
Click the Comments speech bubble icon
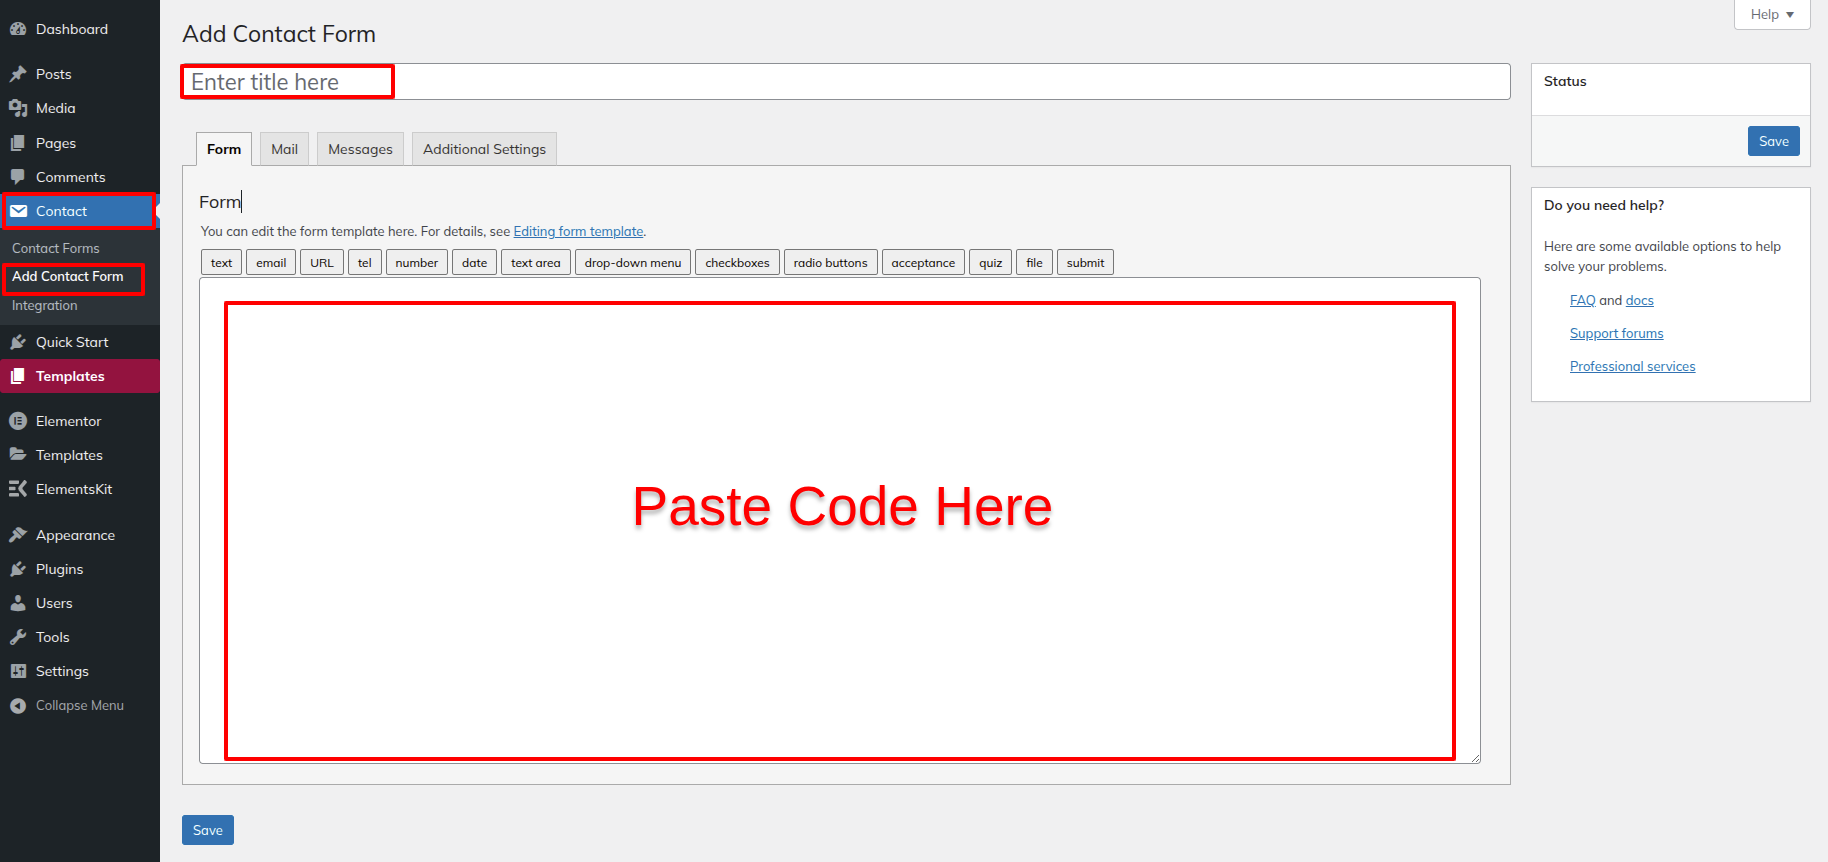18,177
